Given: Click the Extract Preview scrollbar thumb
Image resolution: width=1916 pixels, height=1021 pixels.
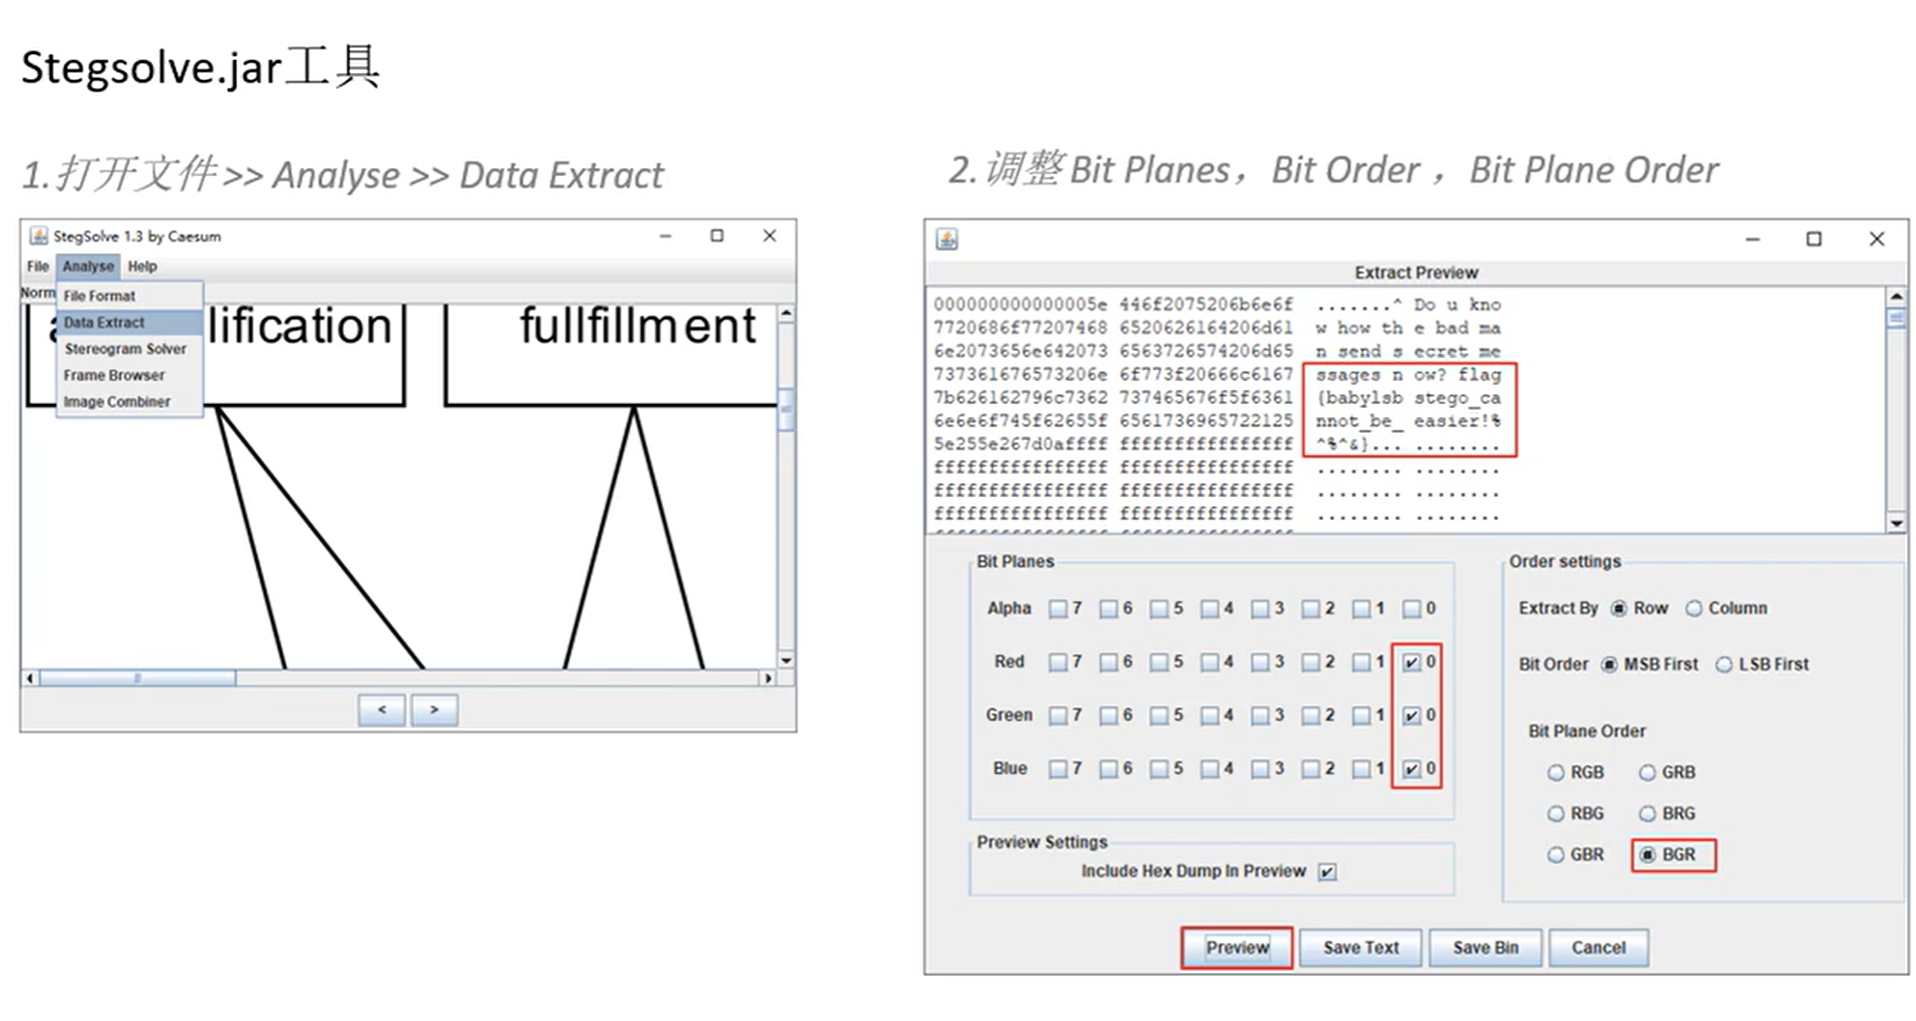Looking at the screenshot, I should 1896,318.
